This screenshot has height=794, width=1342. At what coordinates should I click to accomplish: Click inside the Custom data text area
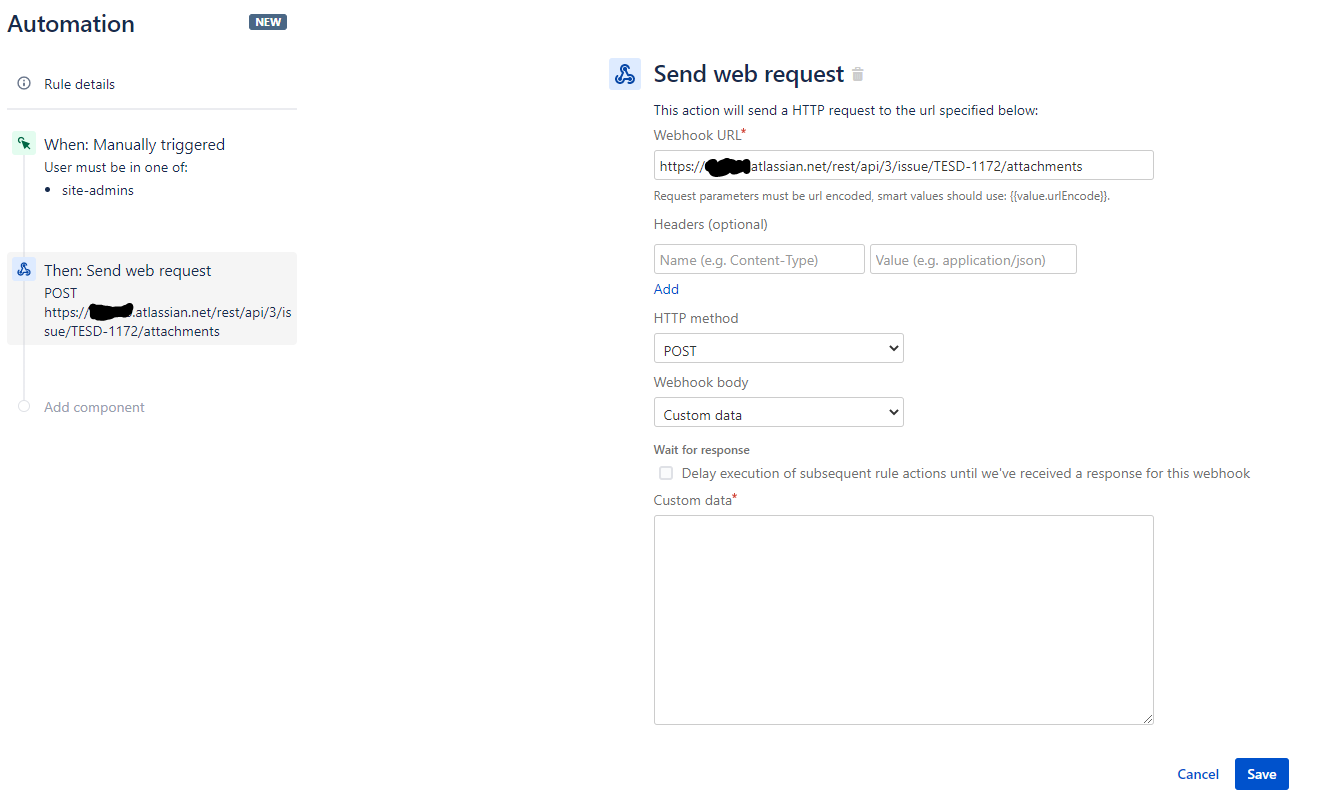click(904, 620)
